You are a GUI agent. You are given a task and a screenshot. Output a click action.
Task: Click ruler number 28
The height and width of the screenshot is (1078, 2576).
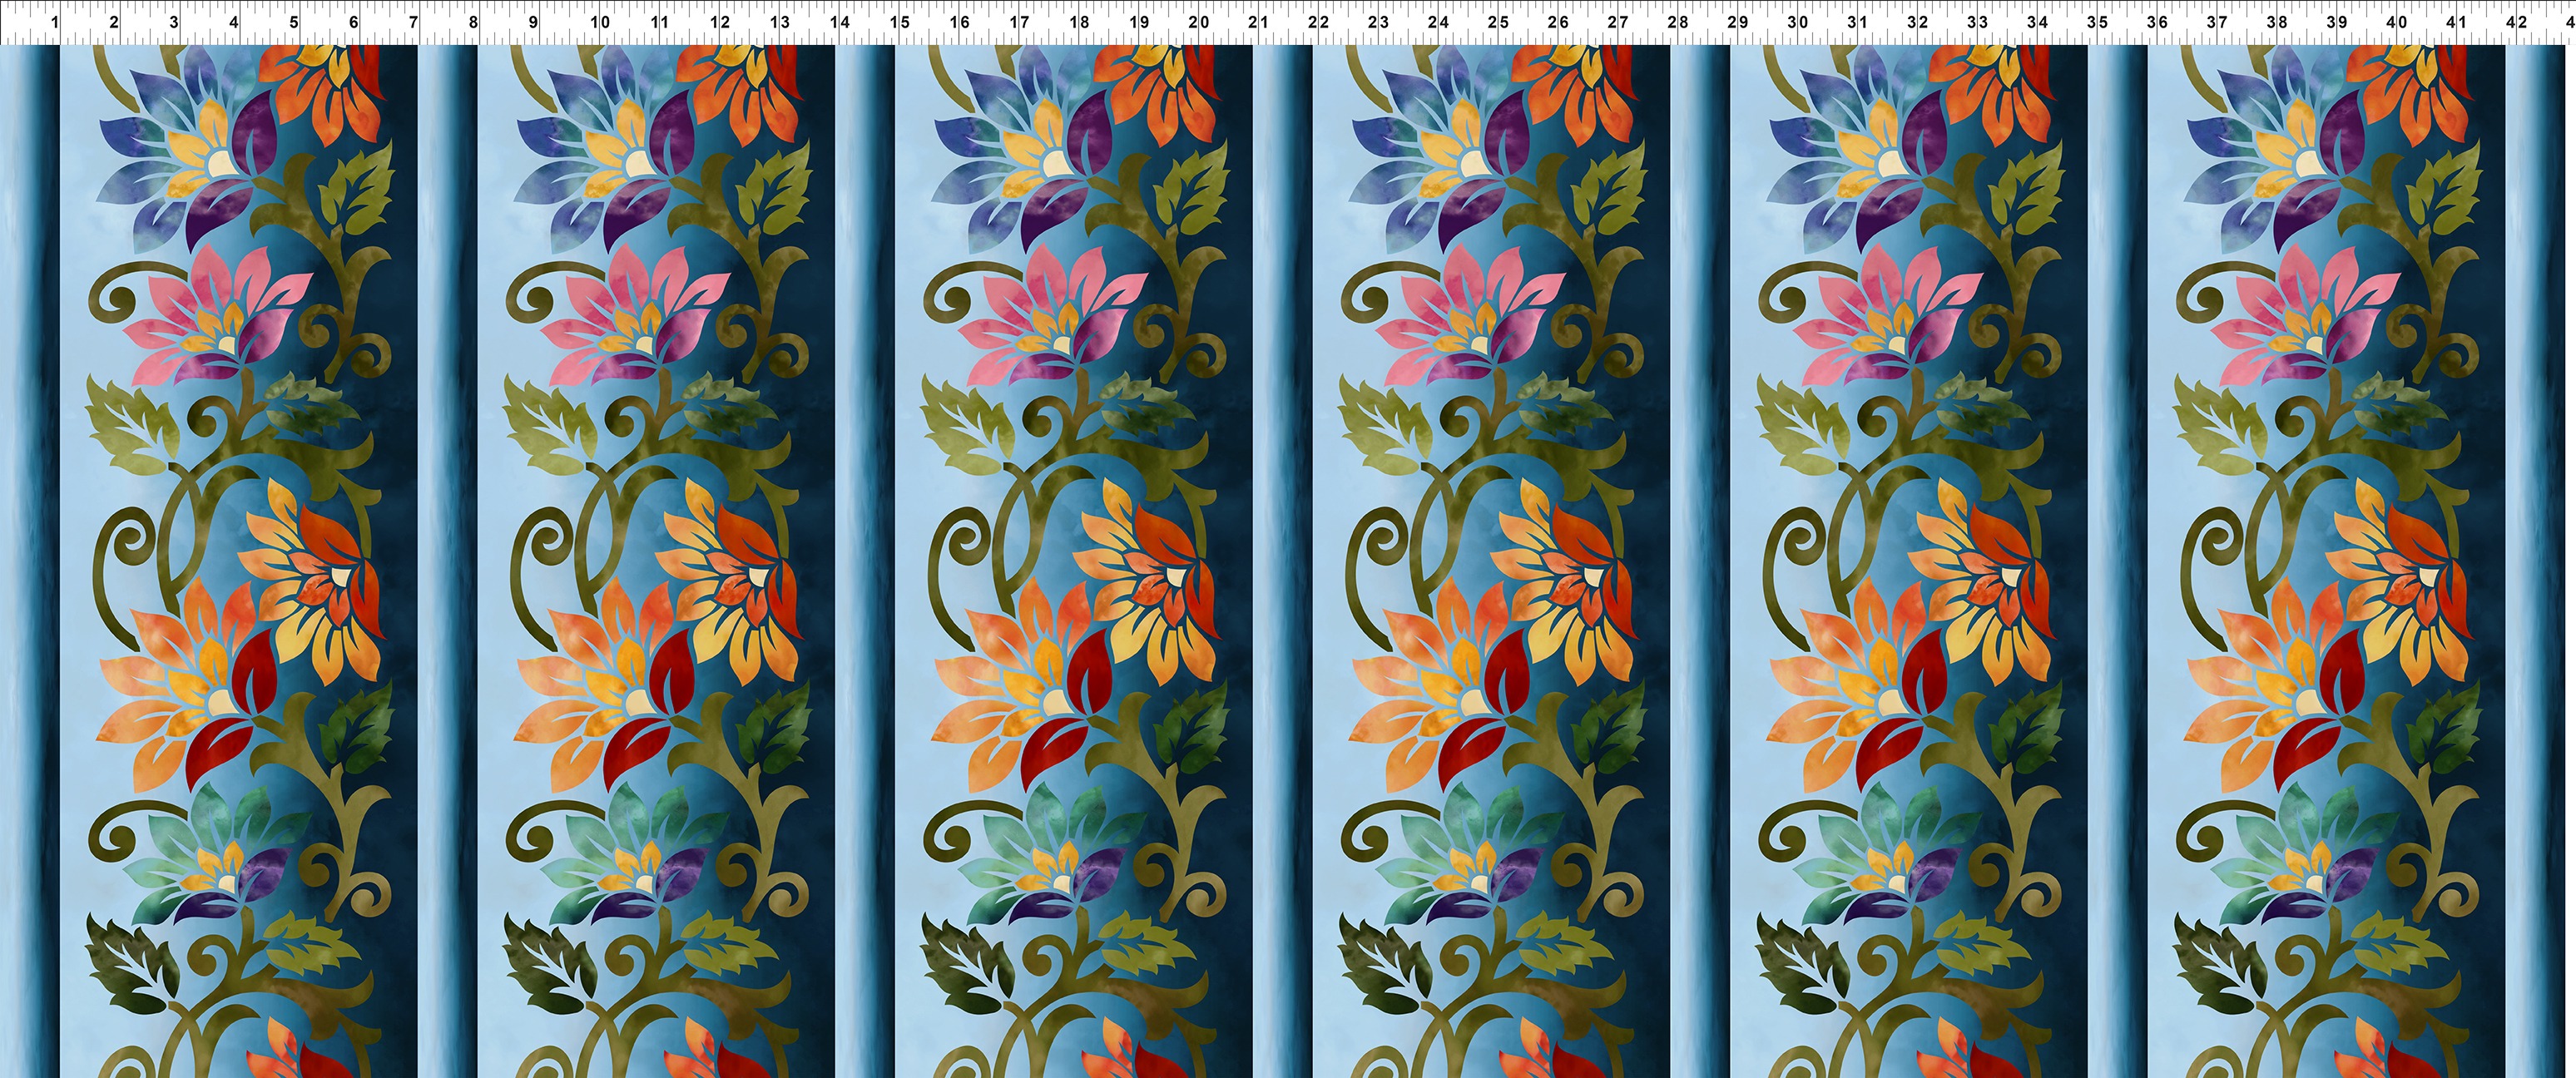pyautogui.click(x=1678, y=22)
